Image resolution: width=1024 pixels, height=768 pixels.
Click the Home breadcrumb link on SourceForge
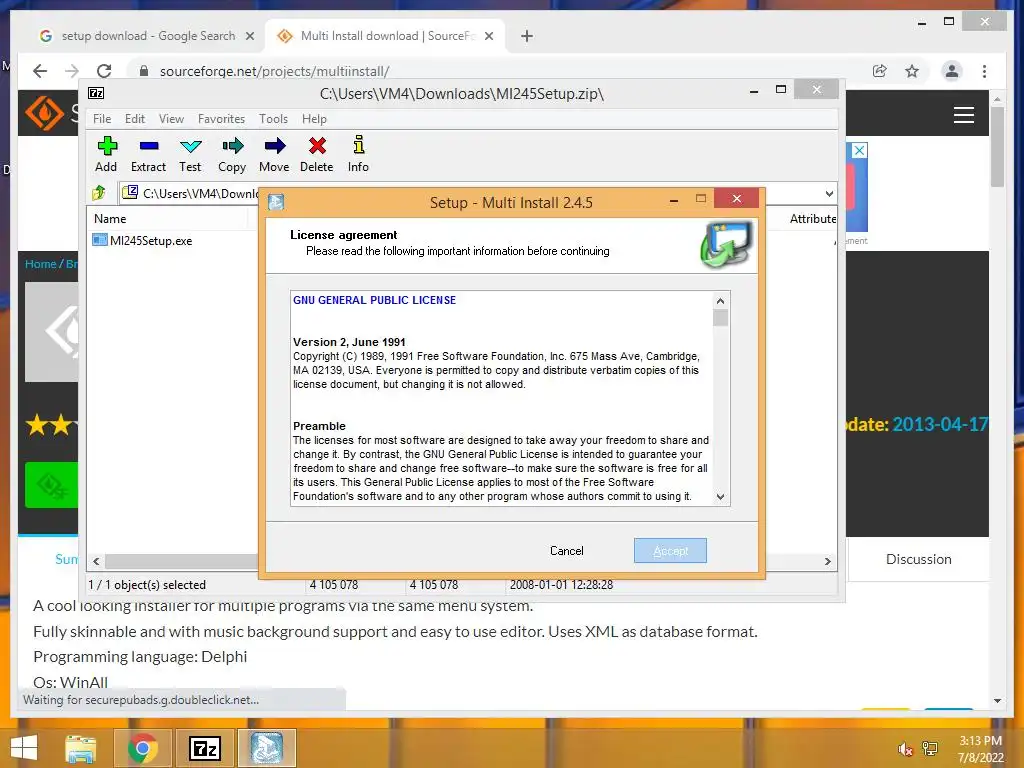click(x=40, y=264)
